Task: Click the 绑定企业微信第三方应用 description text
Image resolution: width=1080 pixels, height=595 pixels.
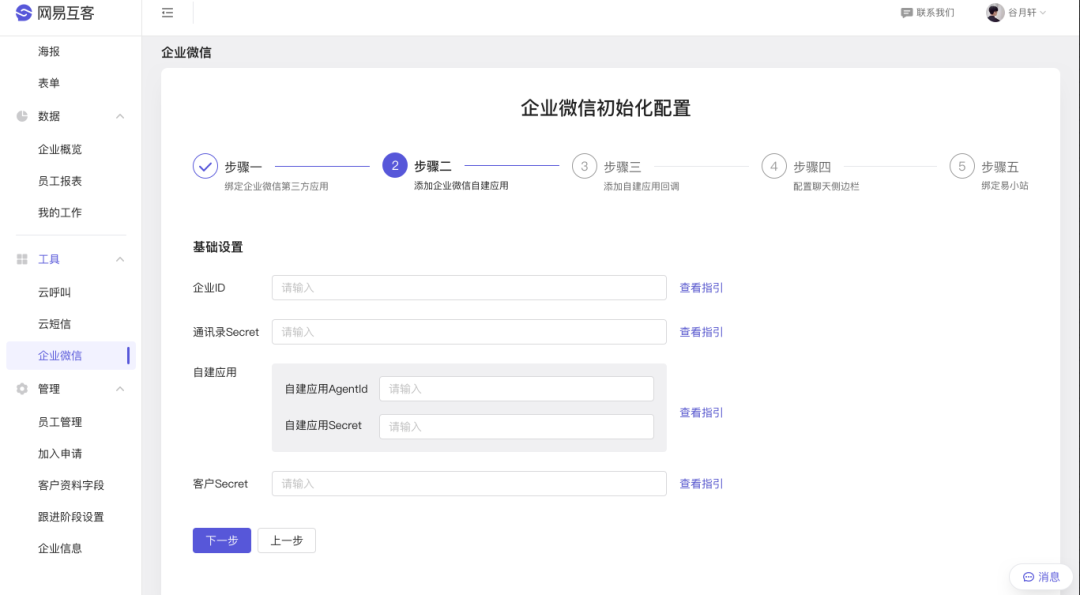Action: pos(276,186)
